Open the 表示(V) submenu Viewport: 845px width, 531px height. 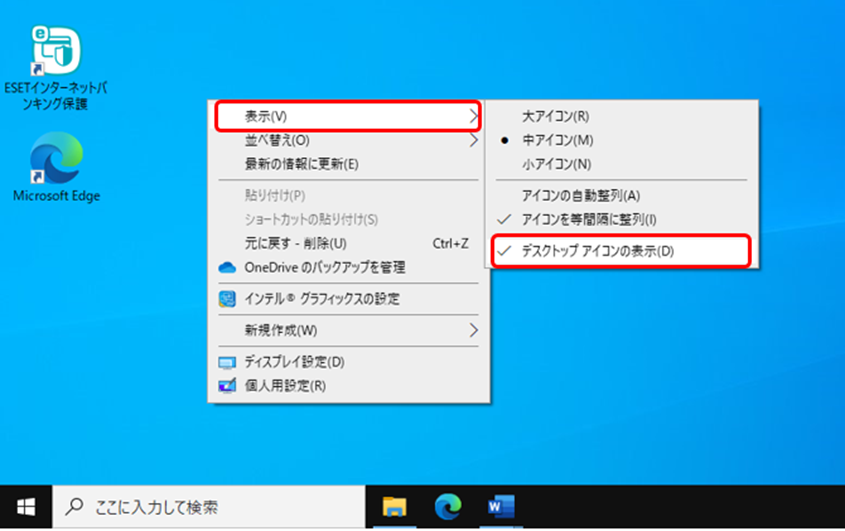(x=349, y=116)
